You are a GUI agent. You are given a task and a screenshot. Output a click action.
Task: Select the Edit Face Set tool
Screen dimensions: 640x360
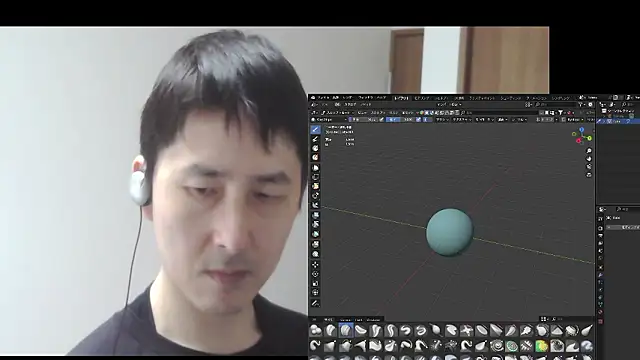coord(315,244)
